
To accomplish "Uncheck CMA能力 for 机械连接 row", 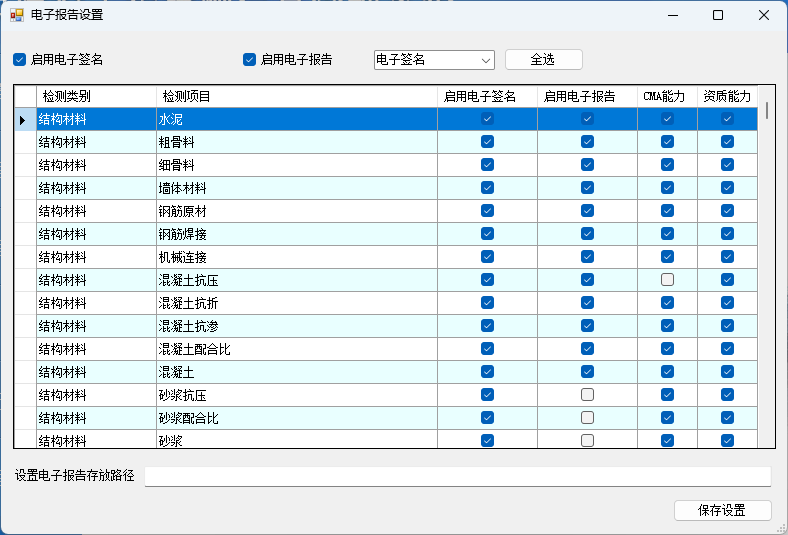I will click(667, 257).
